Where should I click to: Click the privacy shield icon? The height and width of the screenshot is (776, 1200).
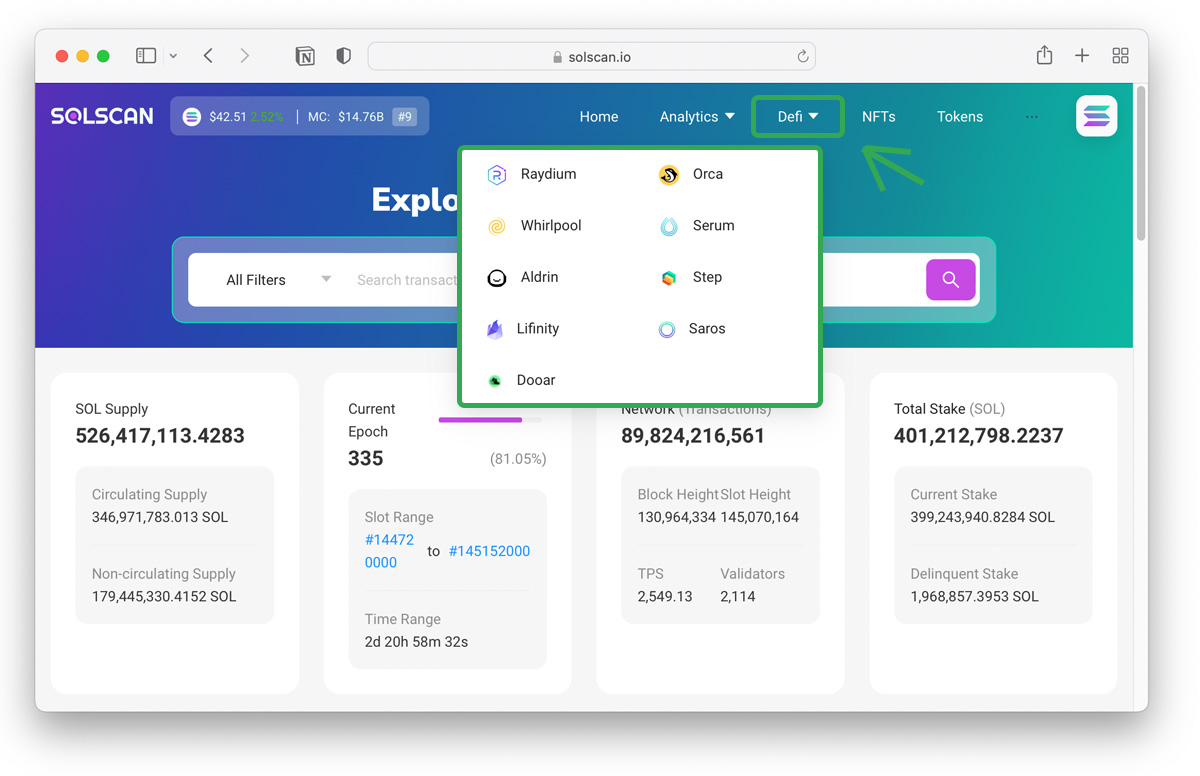click(344, 56)
